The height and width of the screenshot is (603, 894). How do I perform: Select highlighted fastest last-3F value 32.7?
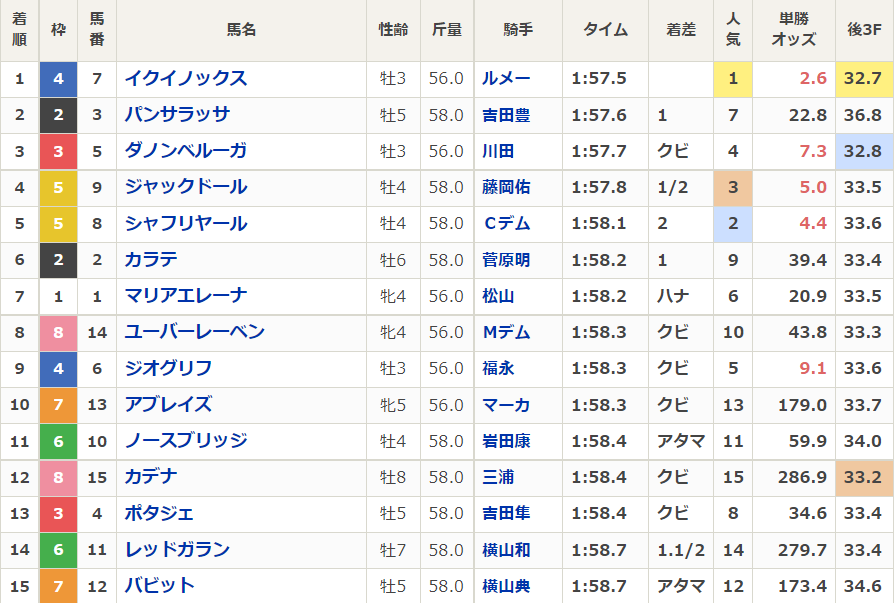[864, 79]
